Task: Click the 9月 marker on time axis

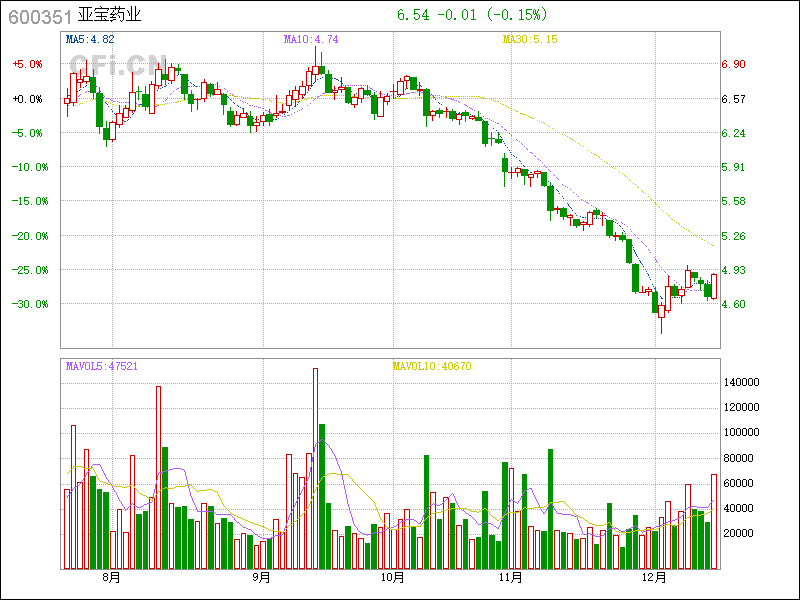Action: pos(261,577)
